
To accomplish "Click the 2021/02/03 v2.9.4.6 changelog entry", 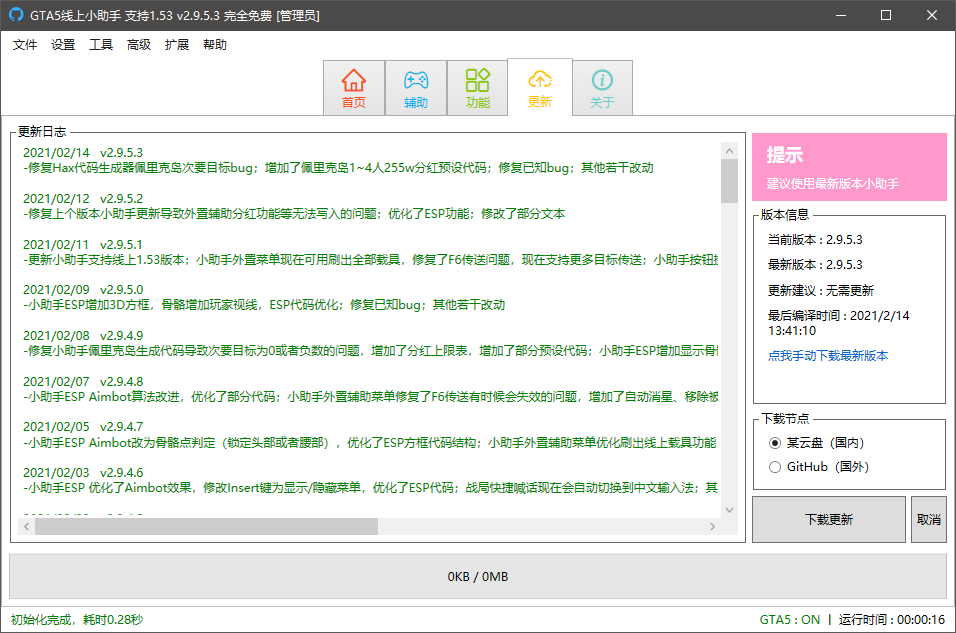I will point(371,480).
